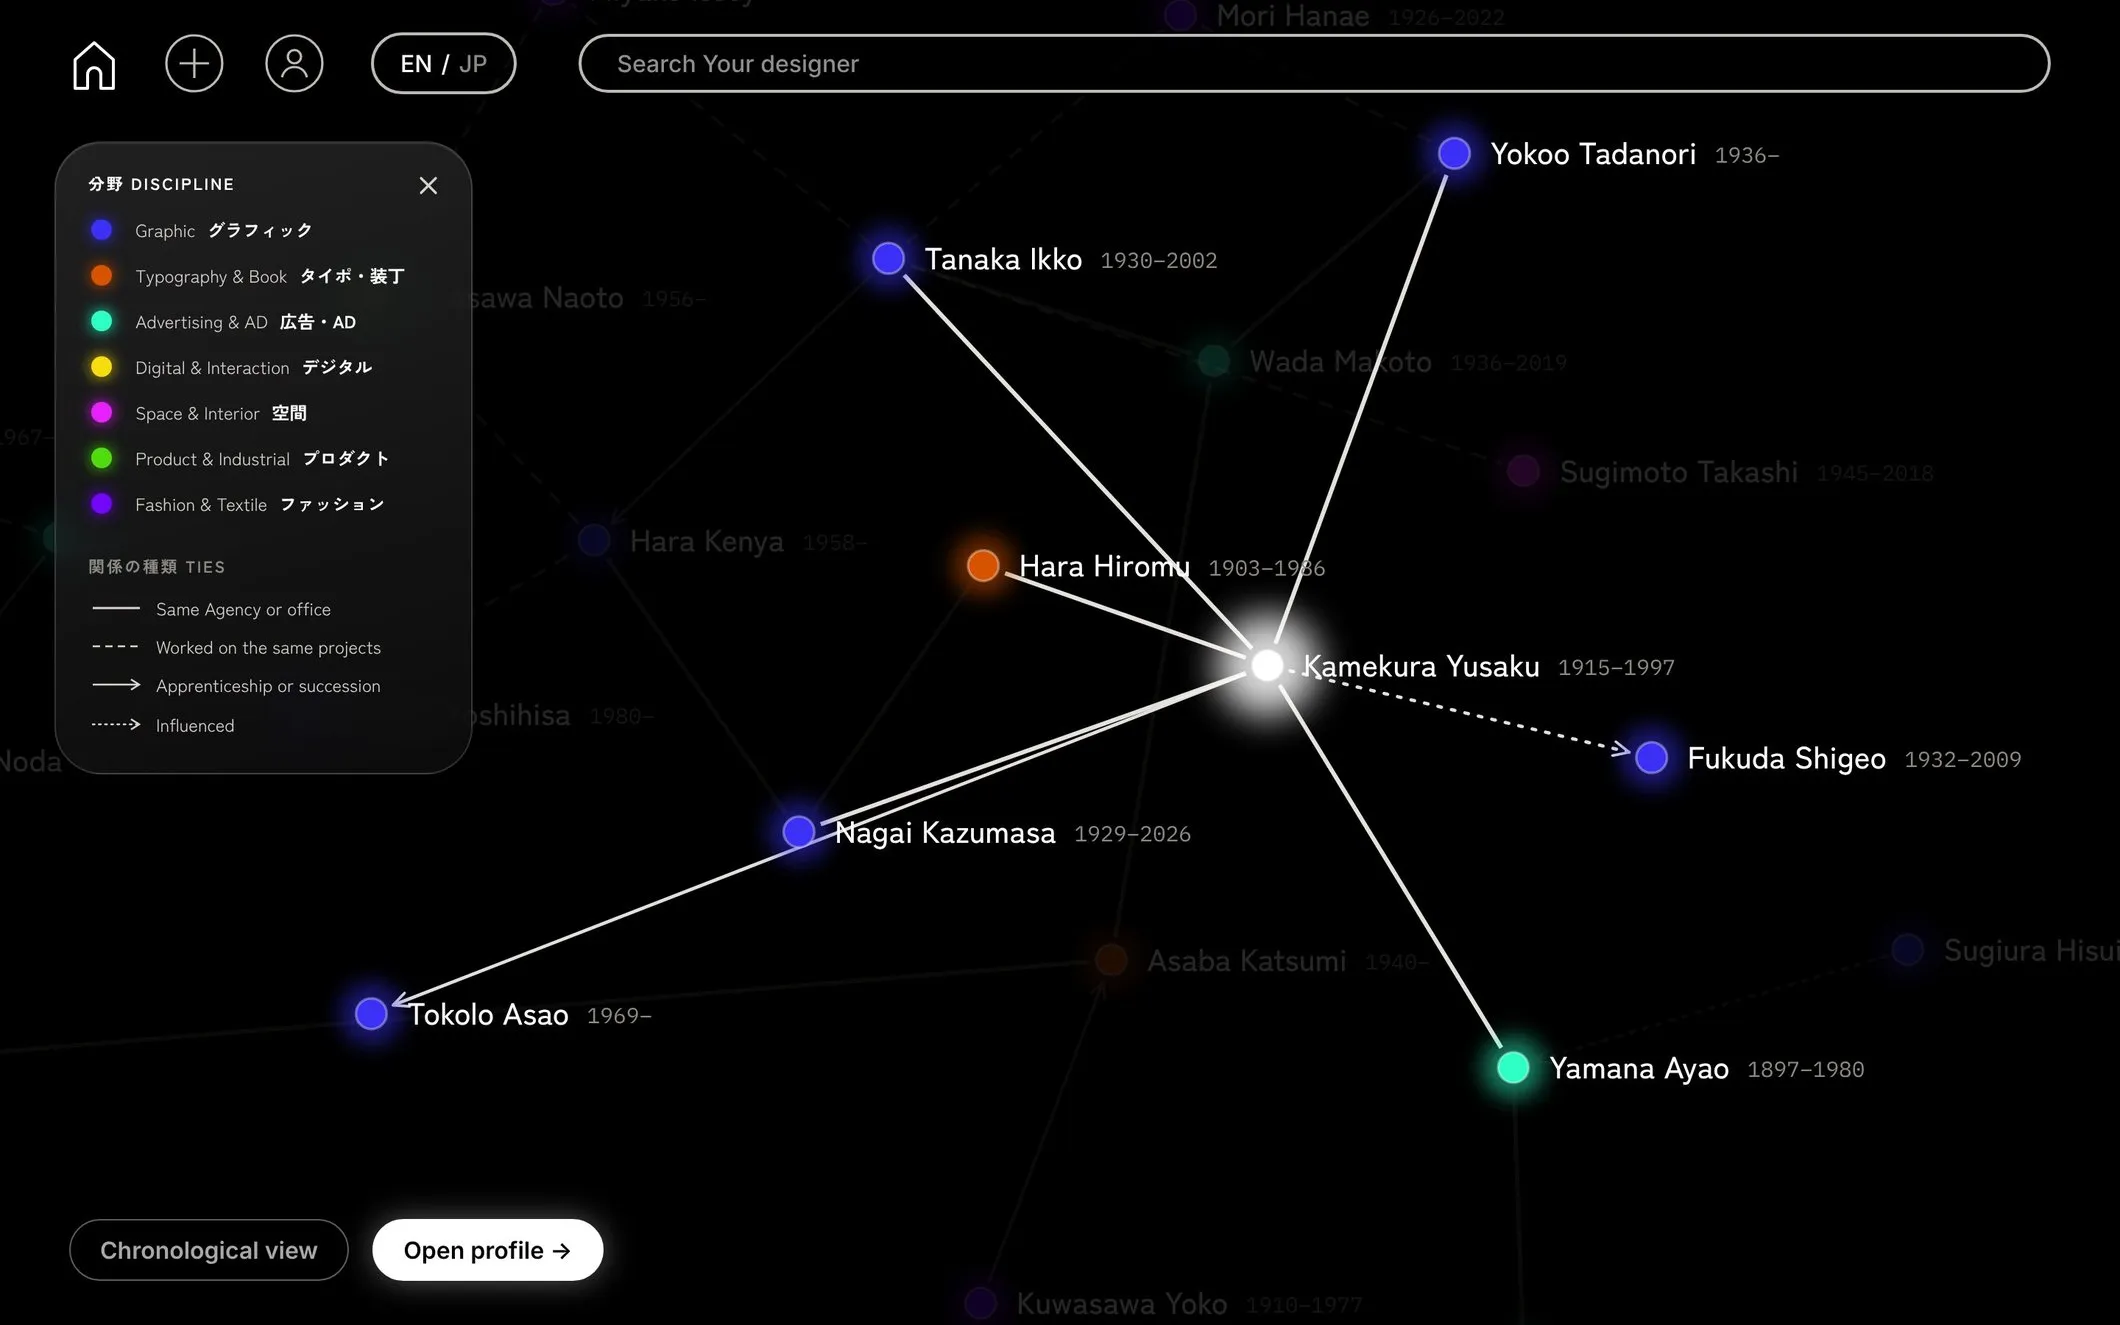Switch to Chronological view

click(x=209, y=1250)
